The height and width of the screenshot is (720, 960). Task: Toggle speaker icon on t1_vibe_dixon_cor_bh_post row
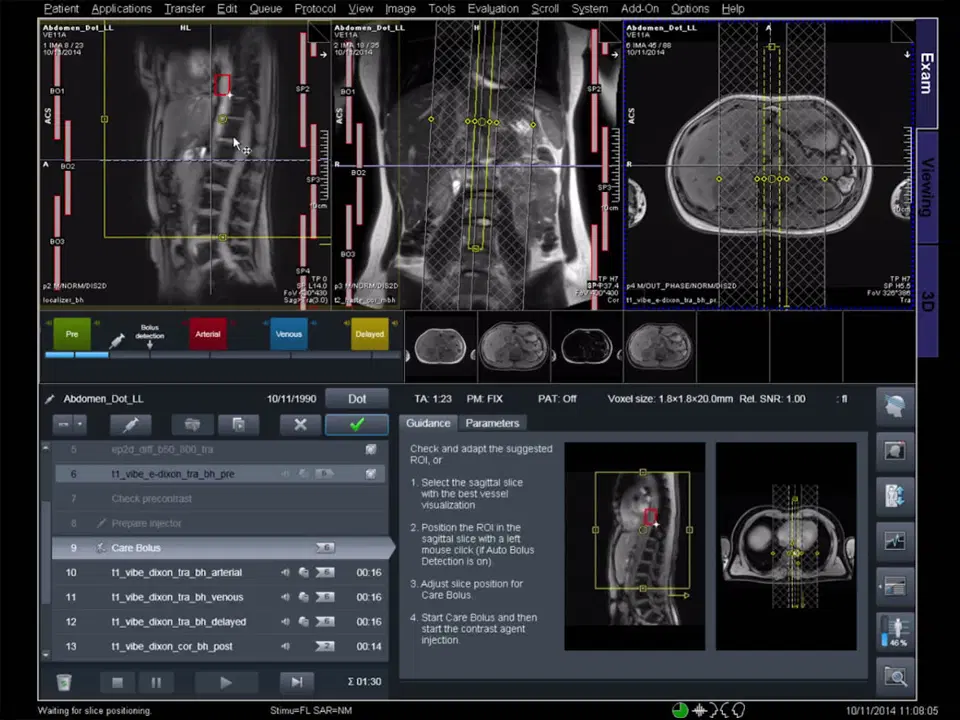[x=285, y=647]
